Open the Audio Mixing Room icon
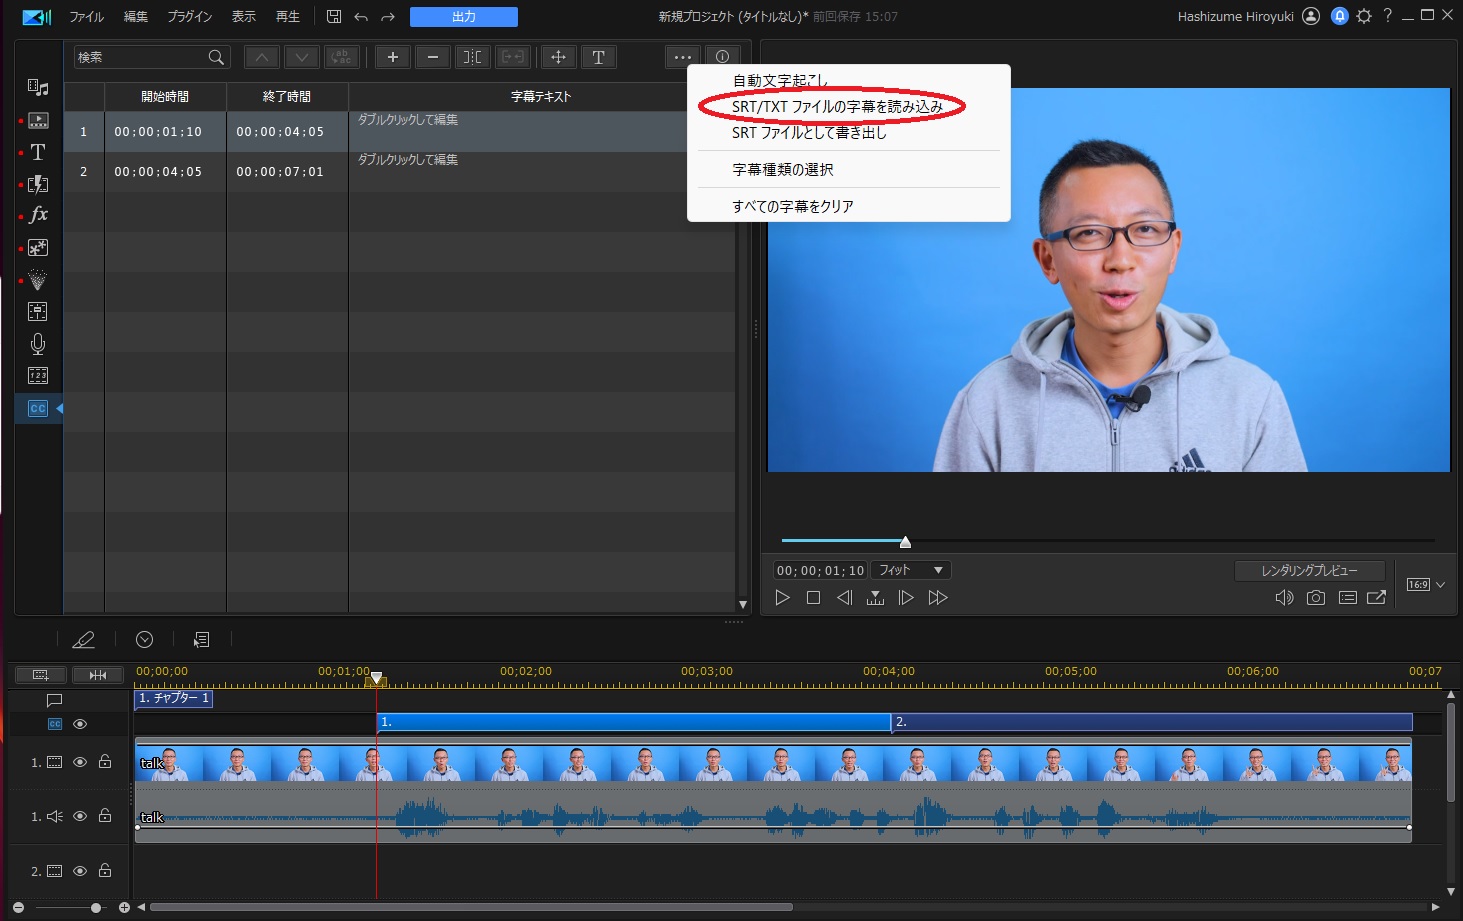This screenshot has width=1463, height=921. [38, 312]
